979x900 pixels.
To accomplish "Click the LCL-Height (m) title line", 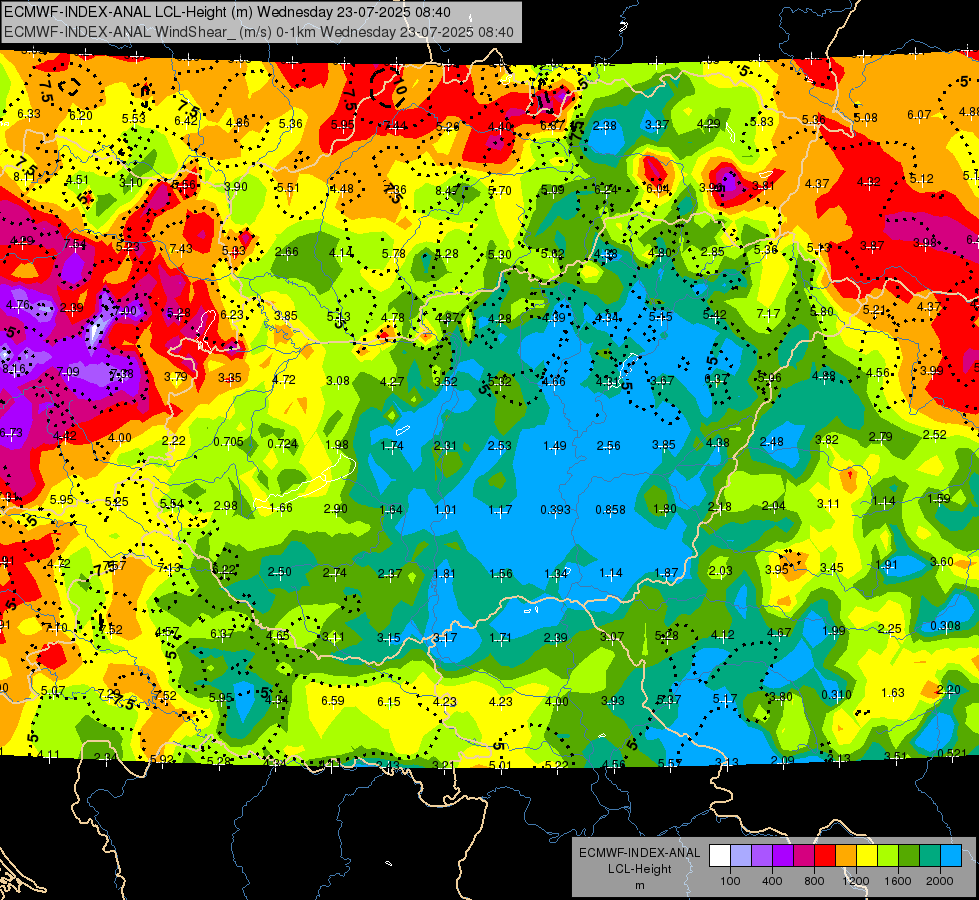I will coord(227,12).
